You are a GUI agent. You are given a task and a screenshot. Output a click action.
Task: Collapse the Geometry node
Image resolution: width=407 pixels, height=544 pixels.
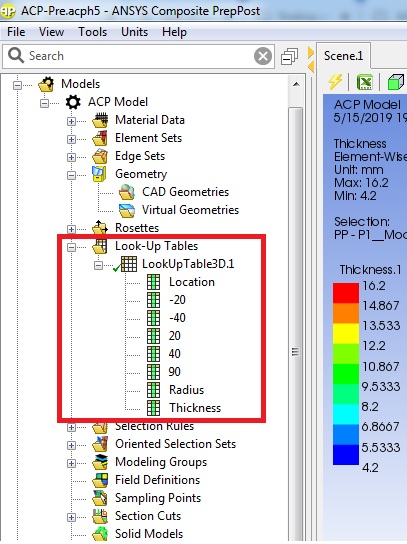point(71,175)
